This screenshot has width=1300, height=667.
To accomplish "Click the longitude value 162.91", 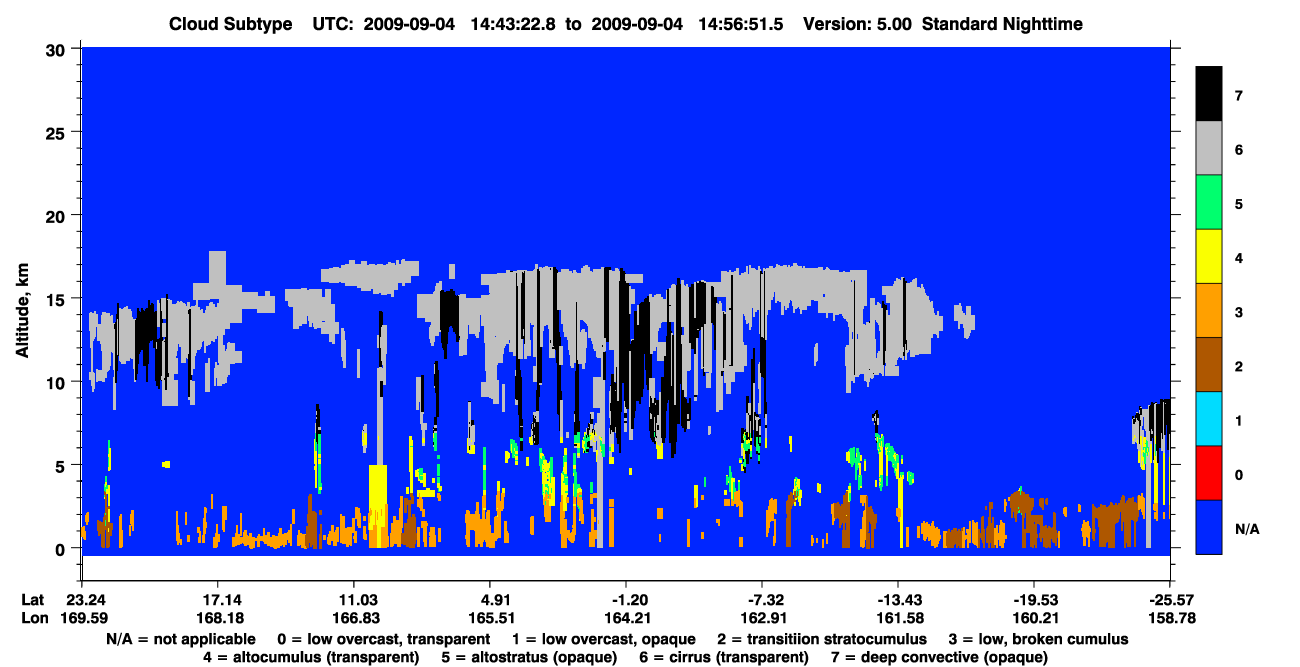I will click(762, 618).
